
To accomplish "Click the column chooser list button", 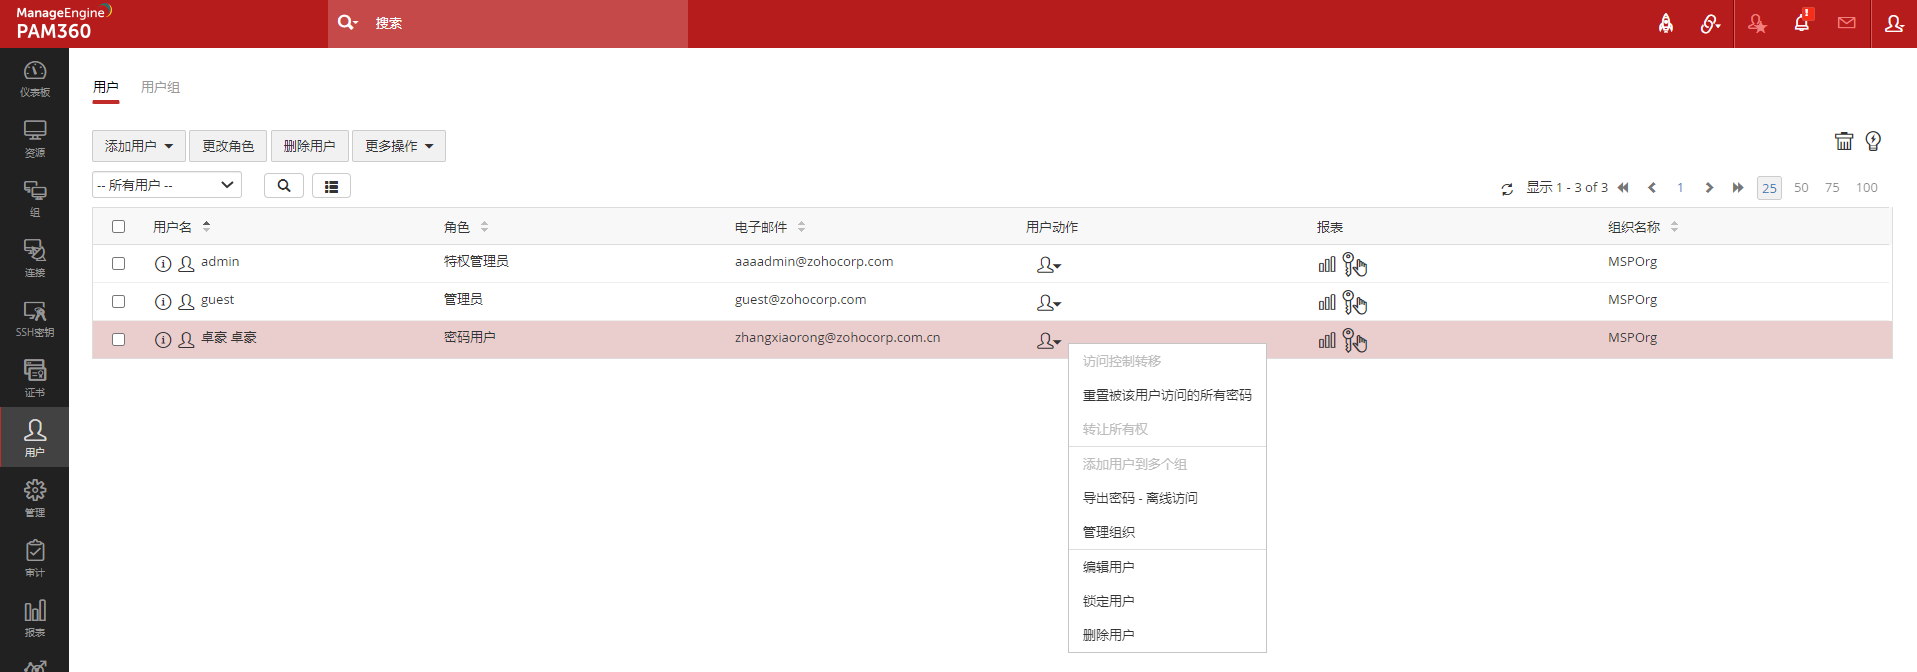I will [331, 185].
